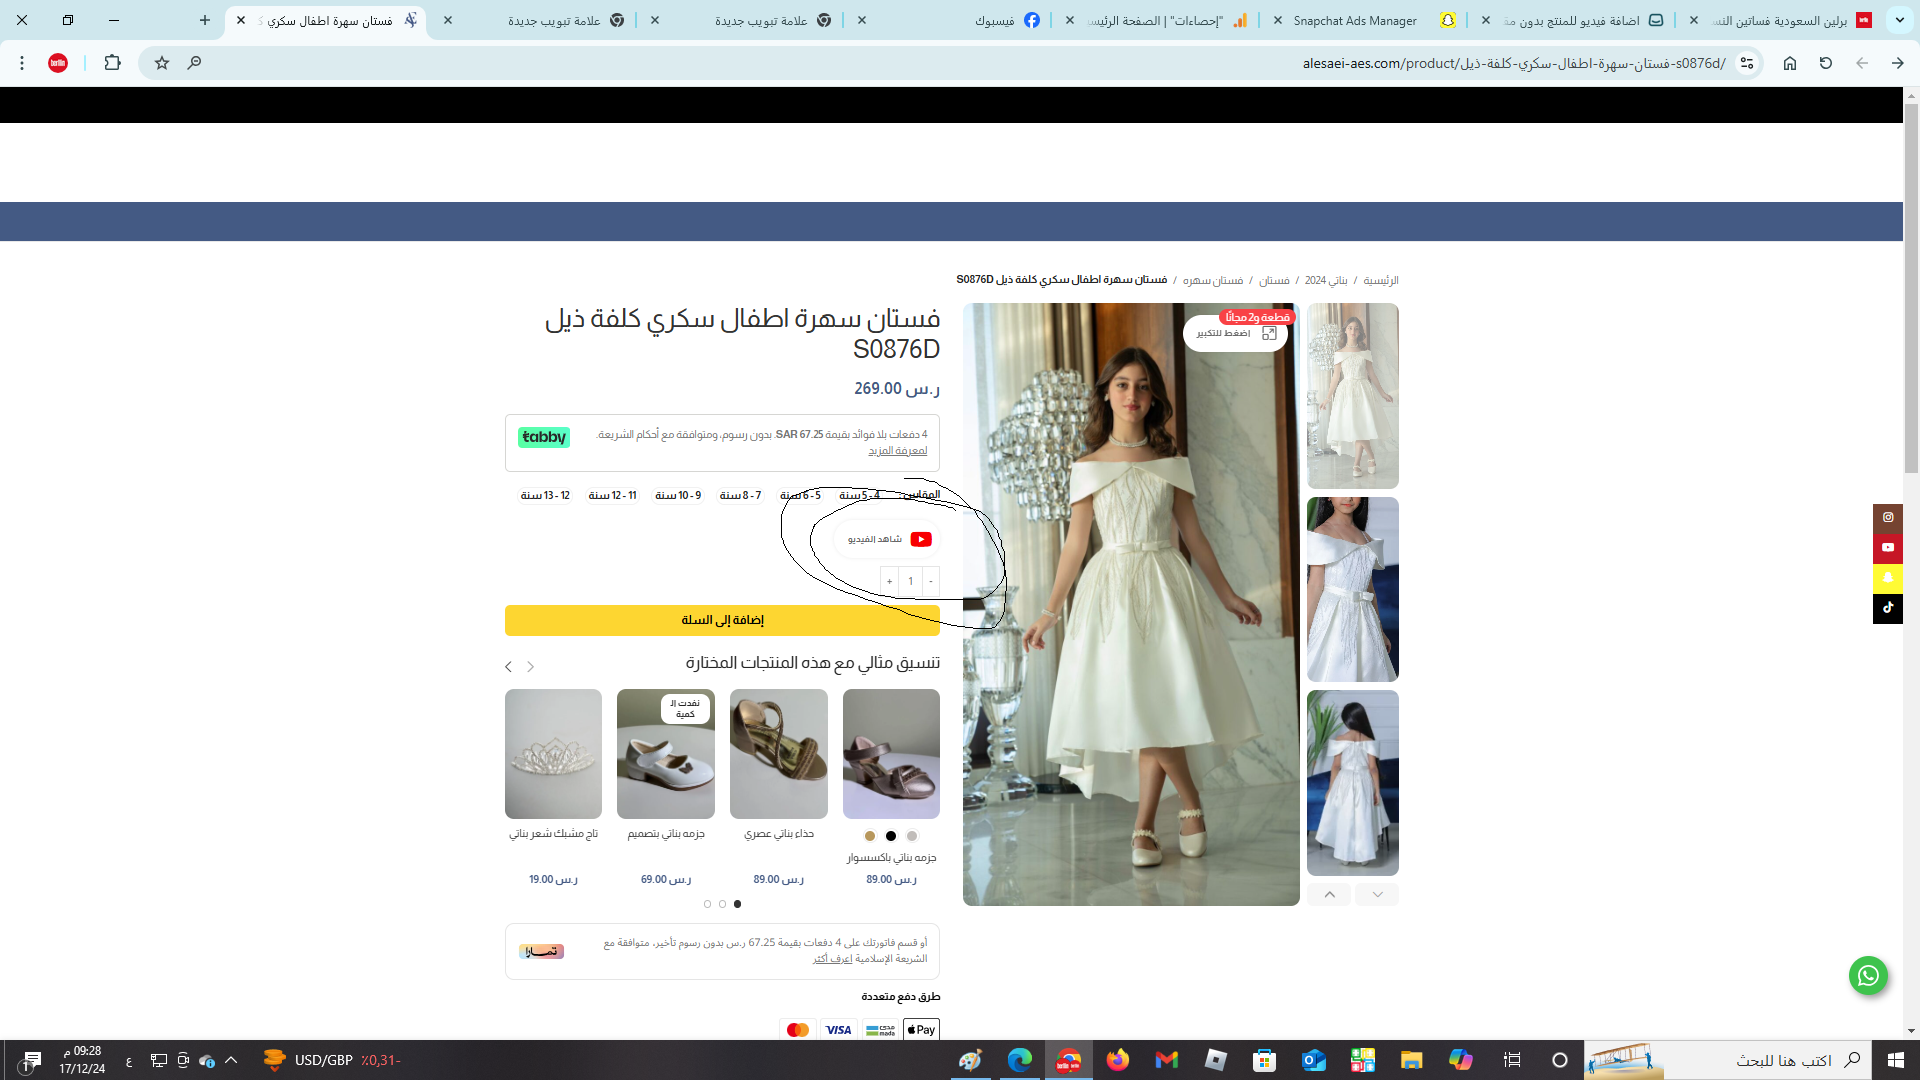
Task: Select the 7 - 8 years size option
Action: 740,495
